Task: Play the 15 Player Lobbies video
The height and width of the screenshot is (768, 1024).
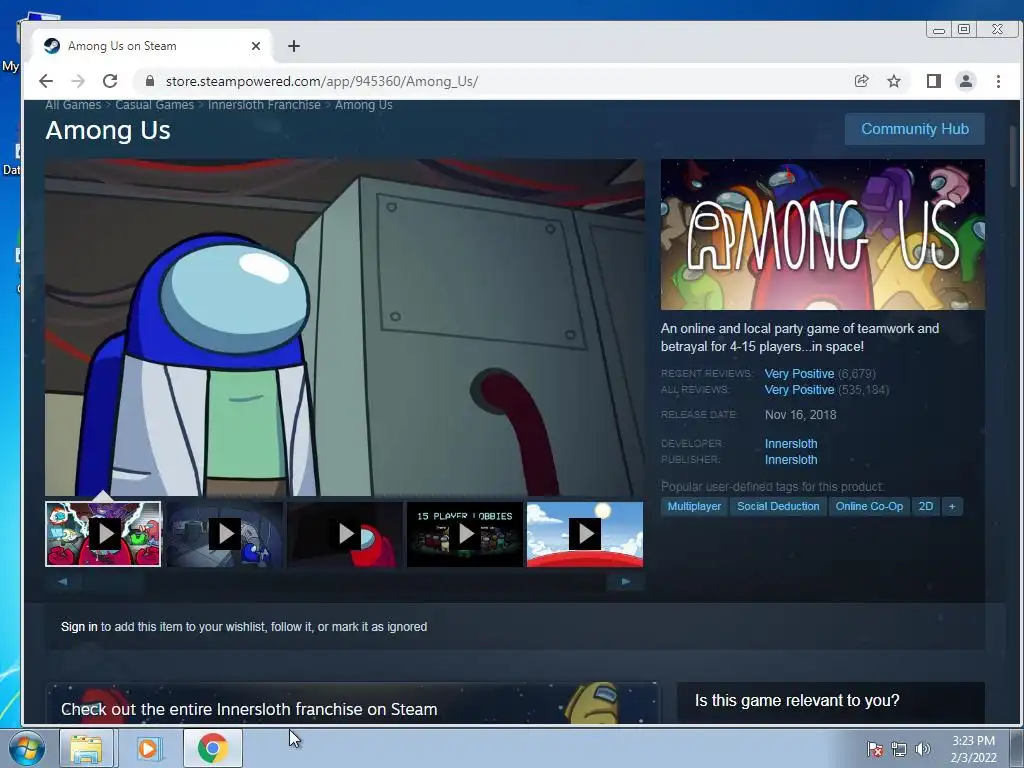Action: [464, 534]
